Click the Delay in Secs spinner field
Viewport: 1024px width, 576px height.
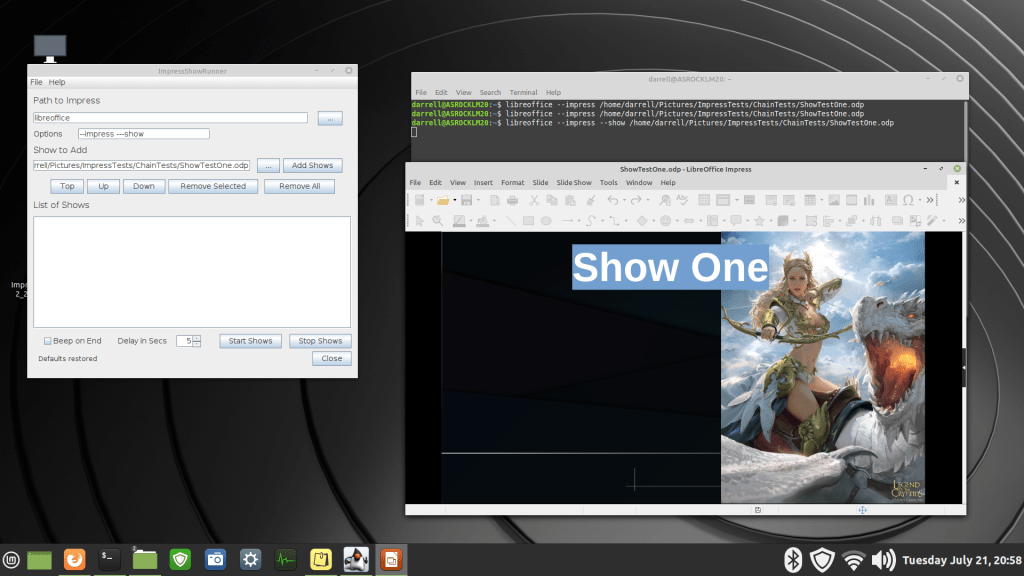(184, 341)
